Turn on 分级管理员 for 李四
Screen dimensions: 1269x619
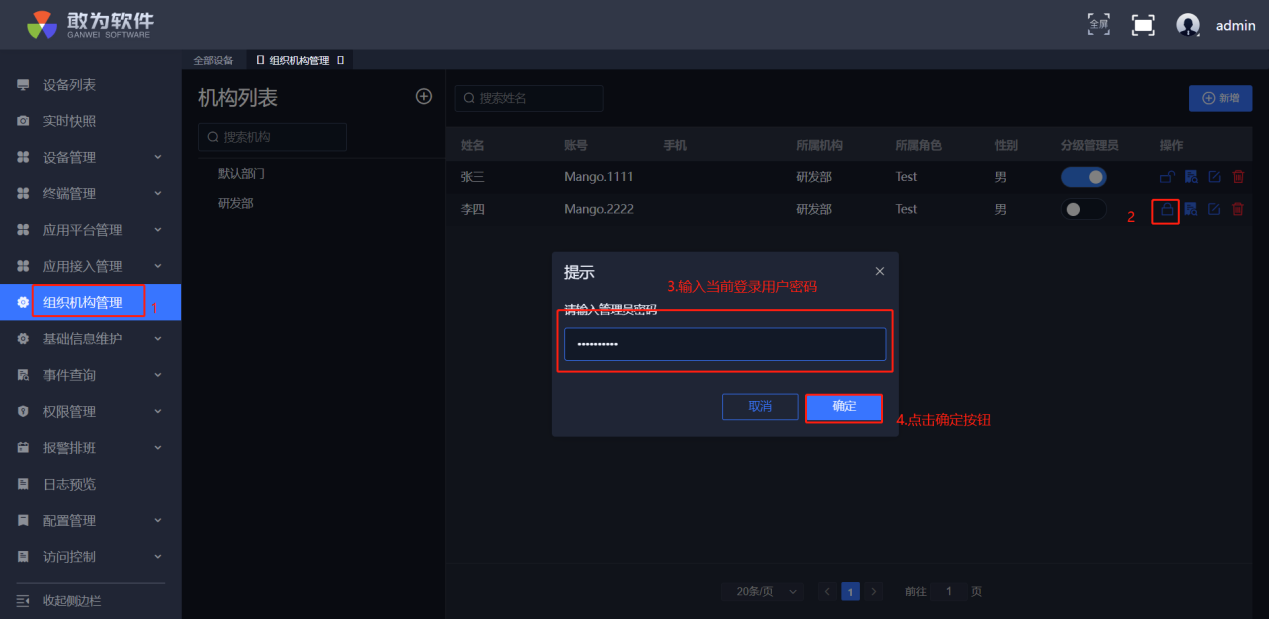[1084, 209]
